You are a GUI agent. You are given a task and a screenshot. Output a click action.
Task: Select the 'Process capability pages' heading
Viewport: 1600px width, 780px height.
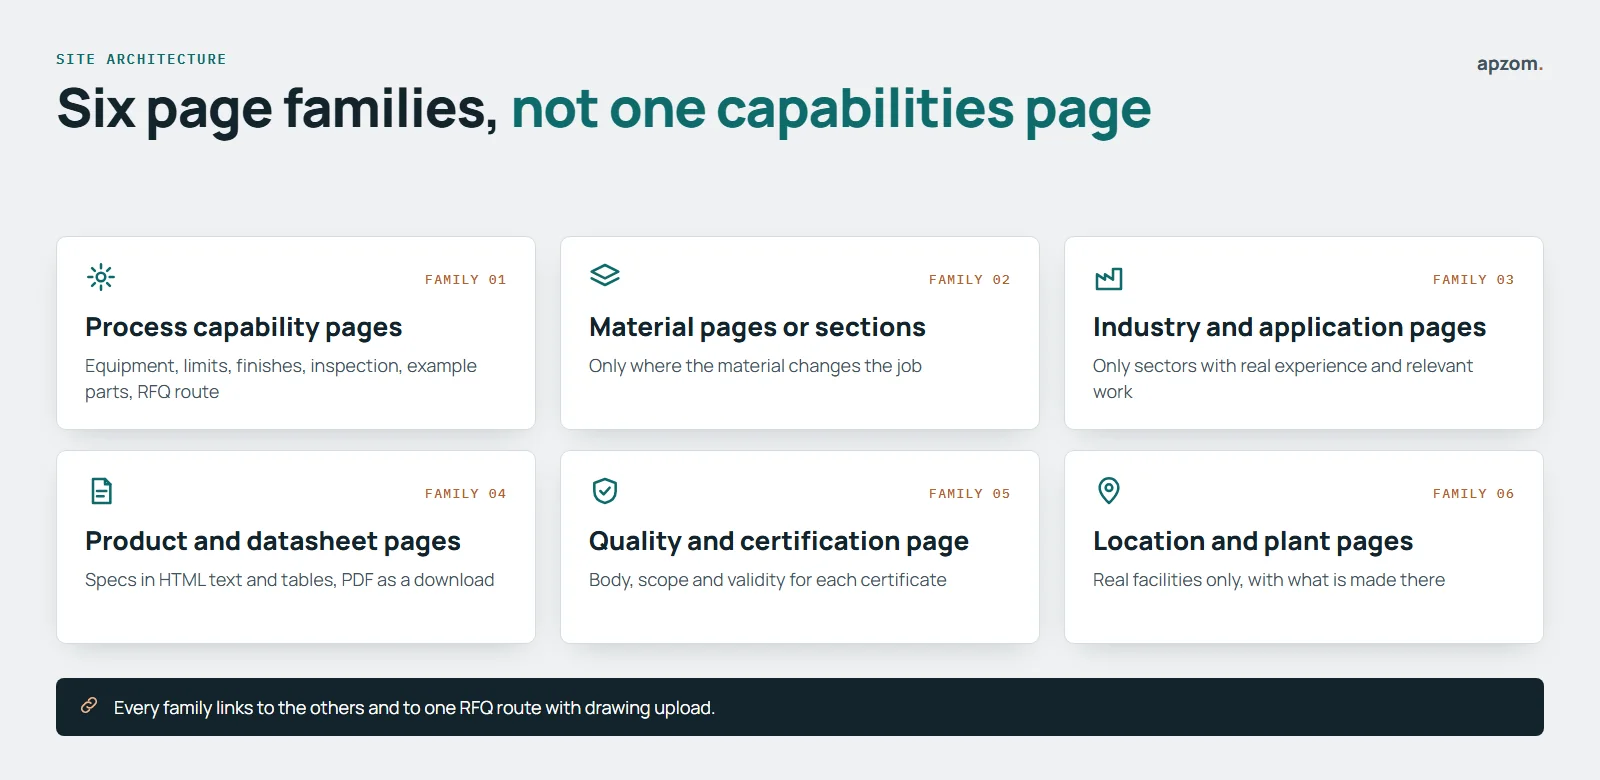[x=244, y=328]
